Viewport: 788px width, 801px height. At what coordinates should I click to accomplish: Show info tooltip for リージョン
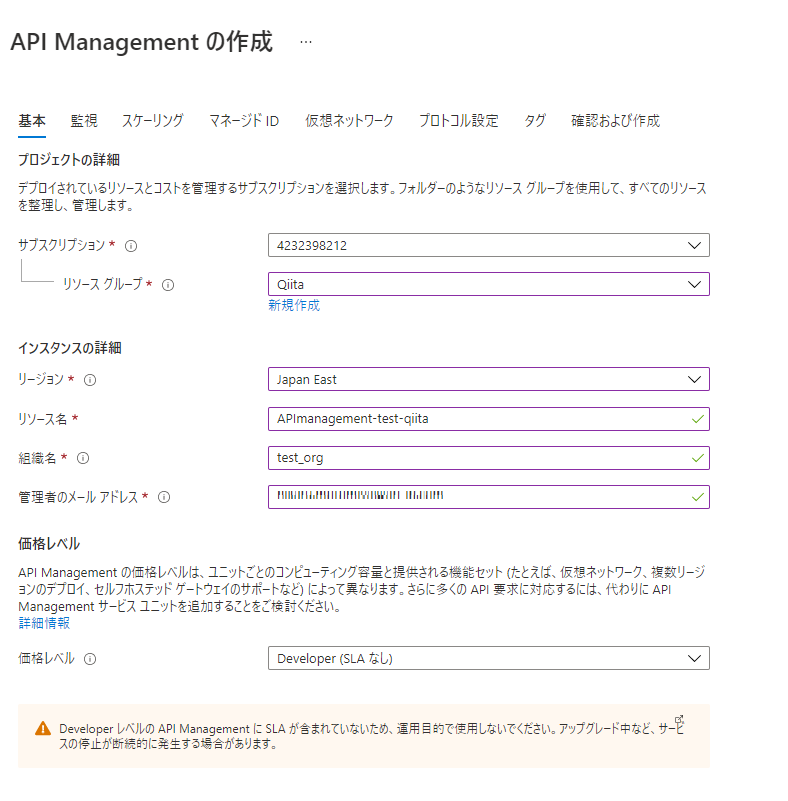coord(90,380)
